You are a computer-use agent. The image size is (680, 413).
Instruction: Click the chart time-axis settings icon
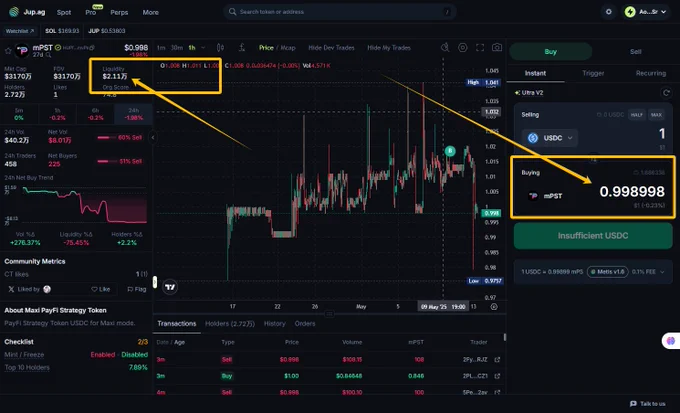[x=494, y=307]
